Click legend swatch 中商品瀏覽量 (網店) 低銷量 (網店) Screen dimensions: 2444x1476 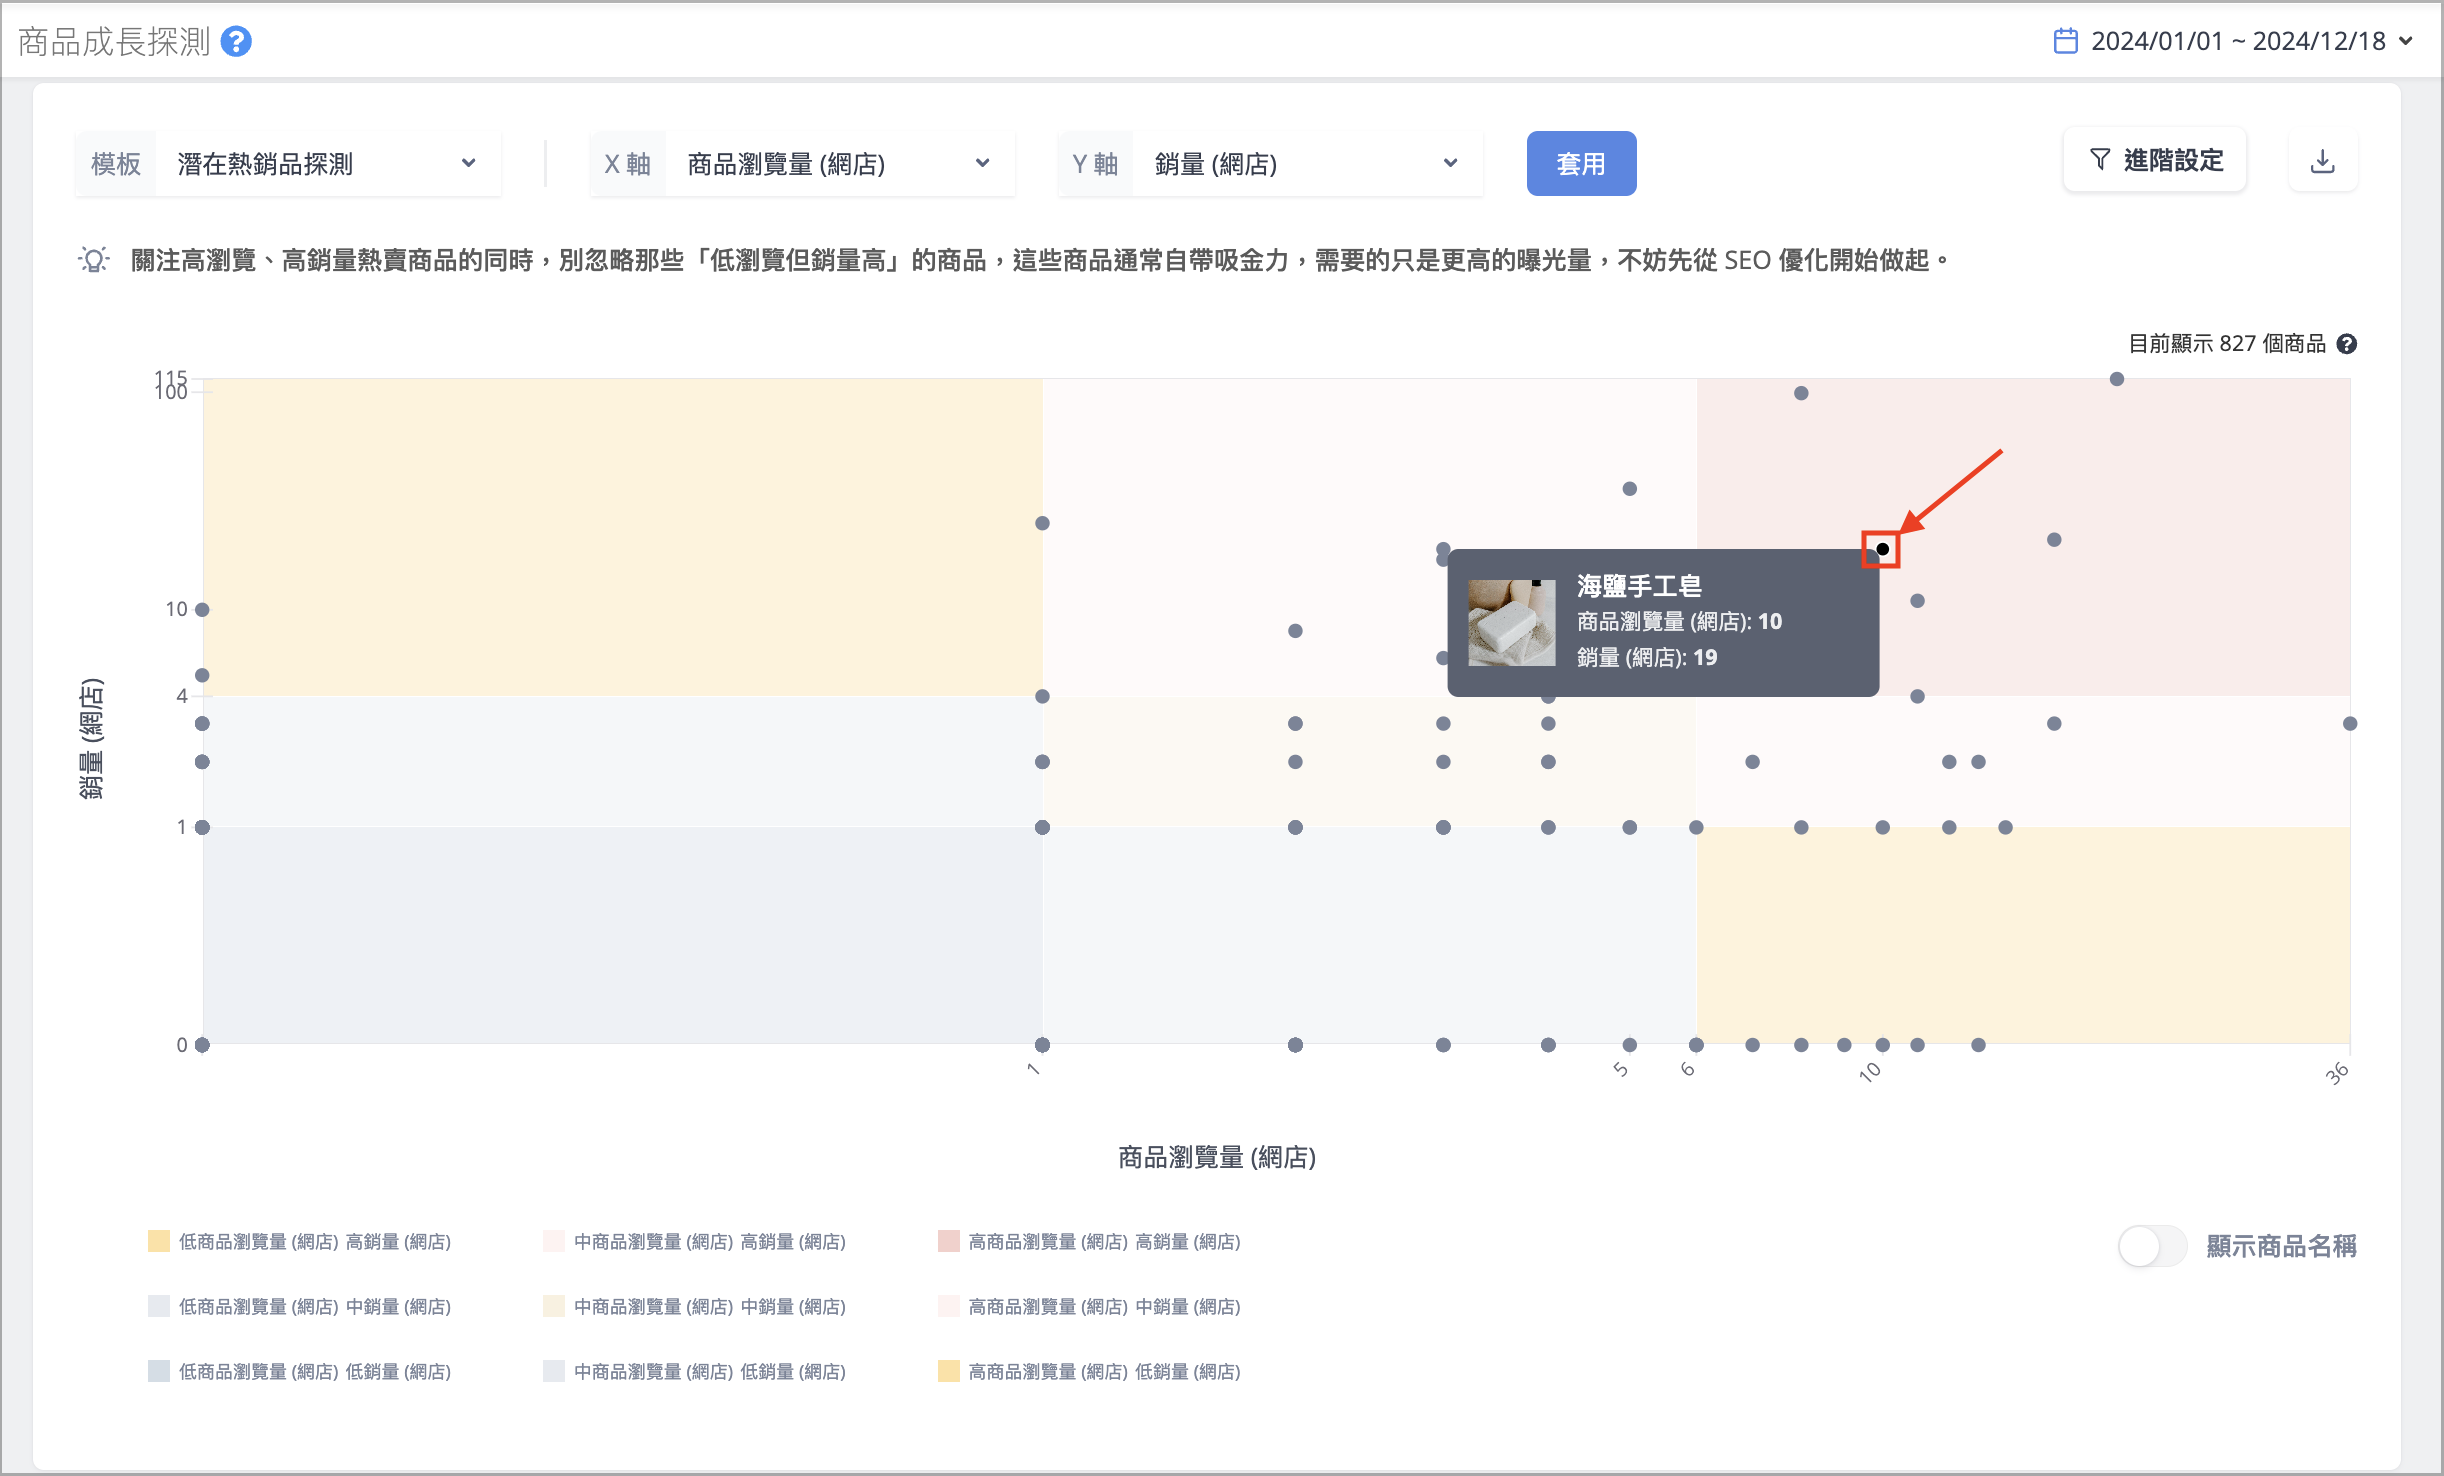pos(554,1372)
